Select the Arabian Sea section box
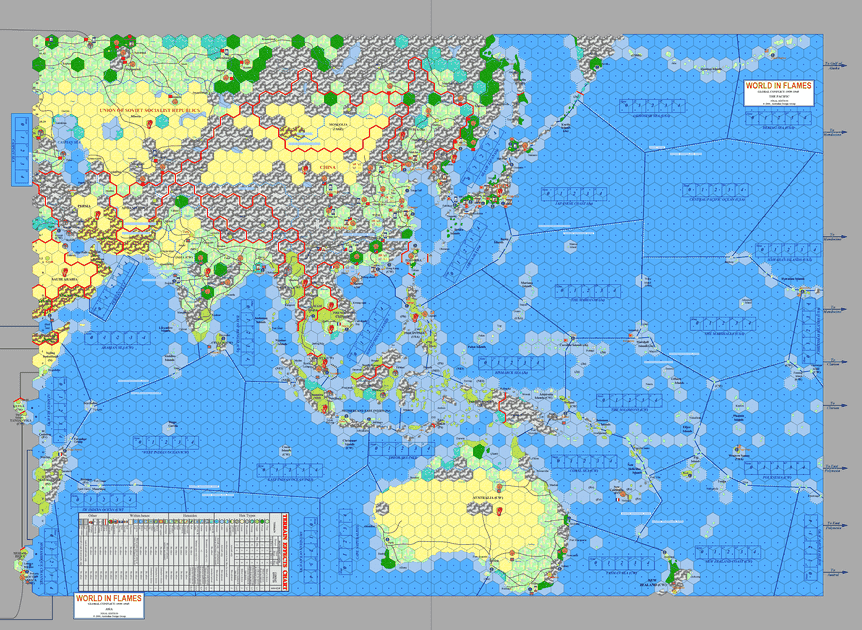This screenshot has width=862, height=630. (x=116, y=338)
